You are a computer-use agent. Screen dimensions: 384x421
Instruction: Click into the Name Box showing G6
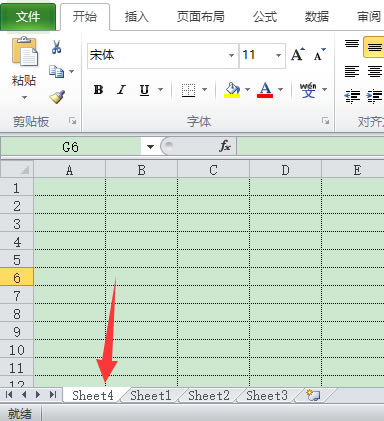[x=71, y=147]
